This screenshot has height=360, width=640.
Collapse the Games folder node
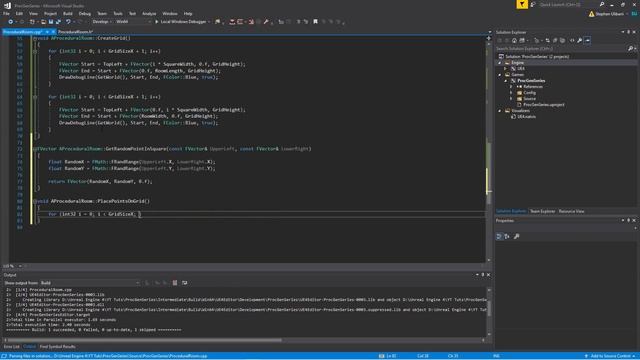coord(500,75)
